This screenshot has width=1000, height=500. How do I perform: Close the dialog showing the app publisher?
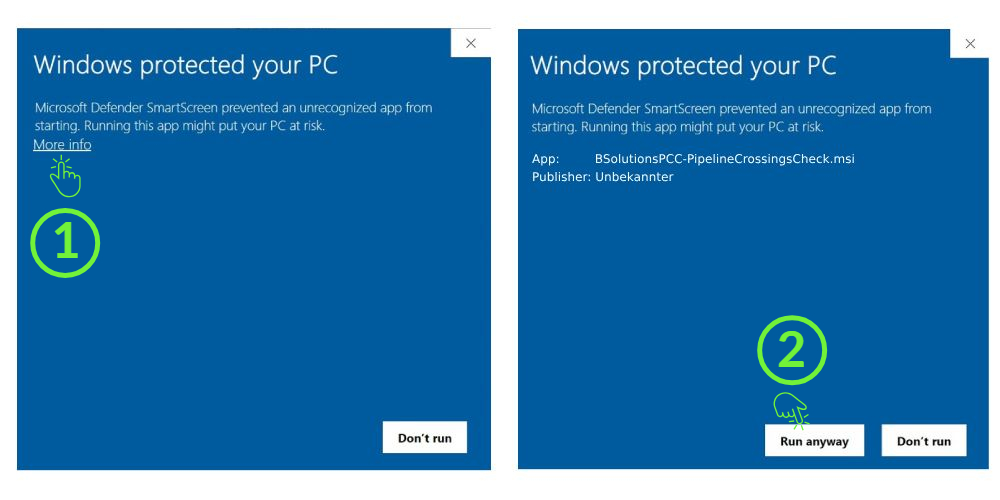click(x=969, y=43)
